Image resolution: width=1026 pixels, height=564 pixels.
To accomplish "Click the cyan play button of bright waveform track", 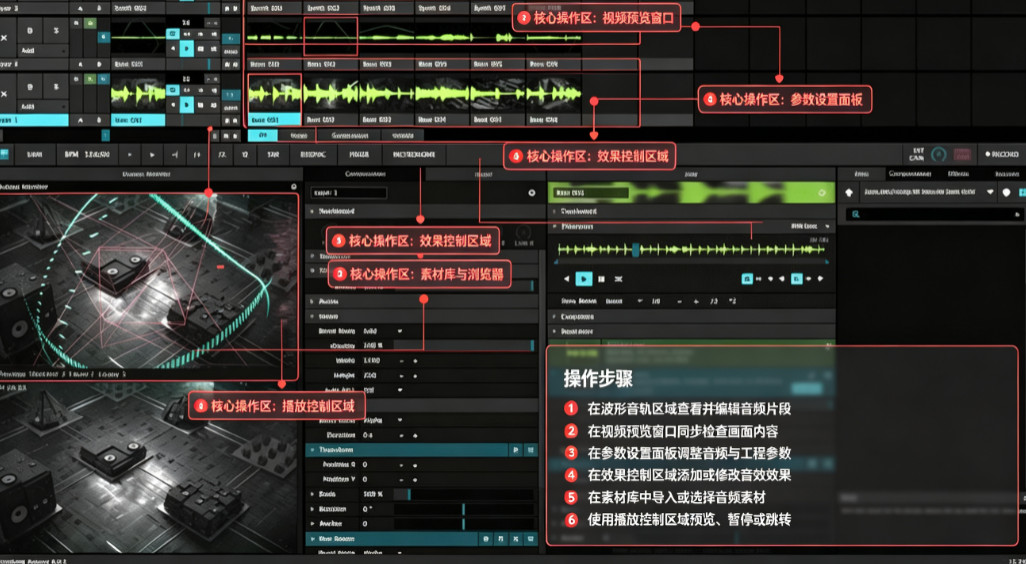I will (186, 104).
